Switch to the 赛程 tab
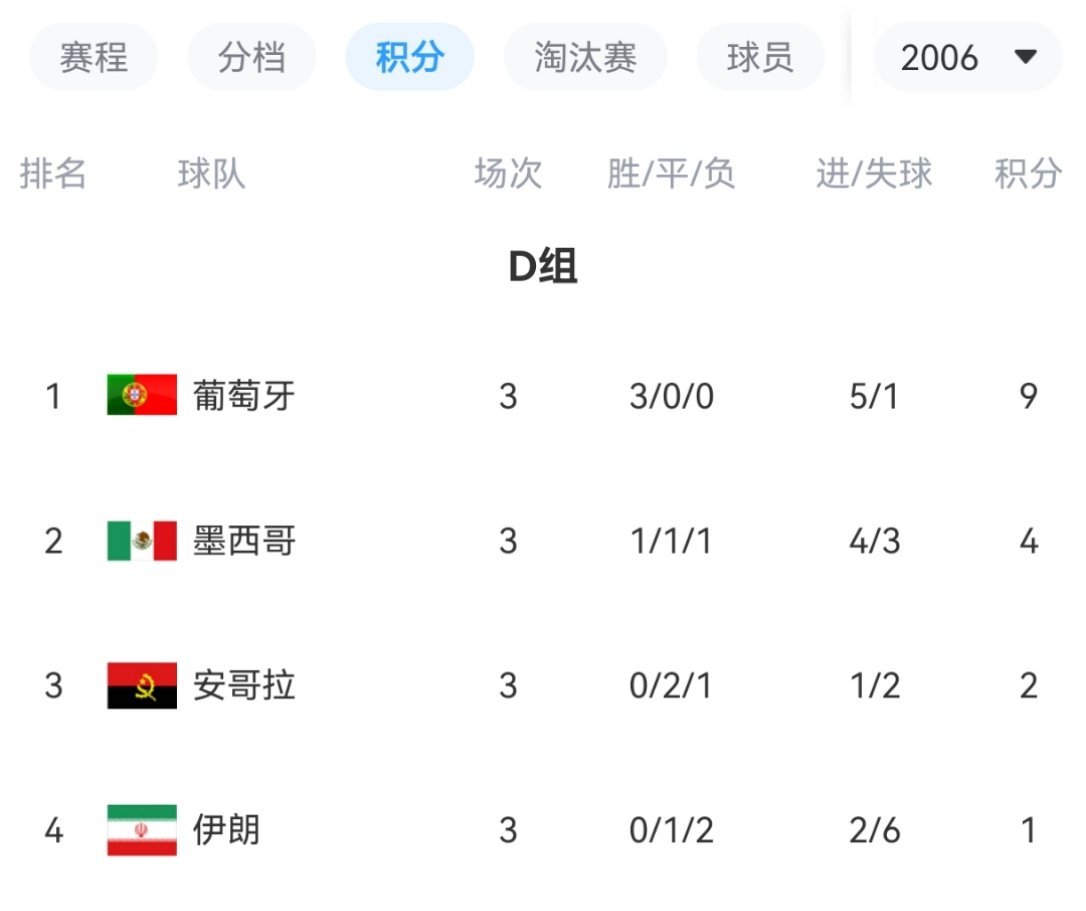 (94, 57)
